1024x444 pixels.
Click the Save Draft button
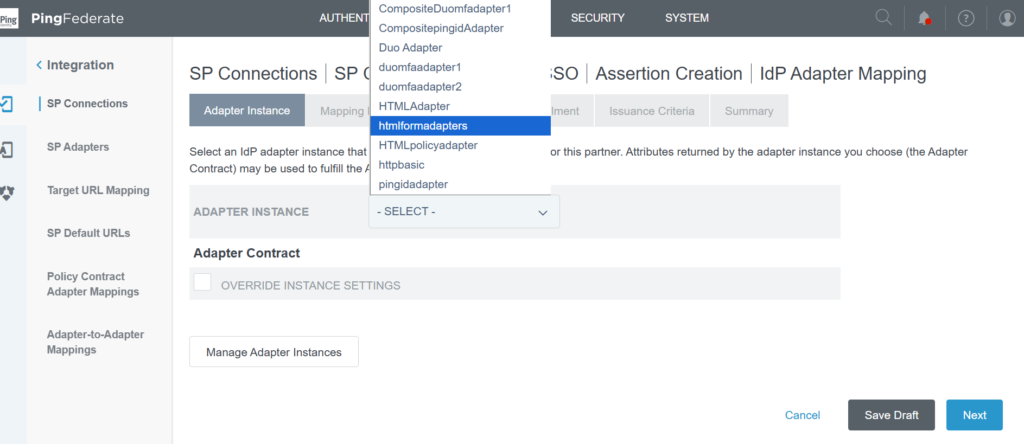[891, 415]
